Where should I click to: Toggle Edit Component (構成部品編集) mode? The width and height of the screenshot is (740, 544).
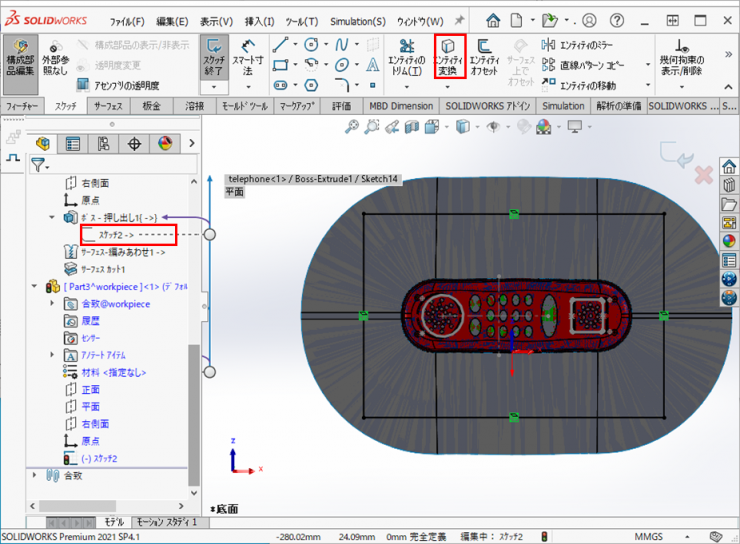coord(21,60)
